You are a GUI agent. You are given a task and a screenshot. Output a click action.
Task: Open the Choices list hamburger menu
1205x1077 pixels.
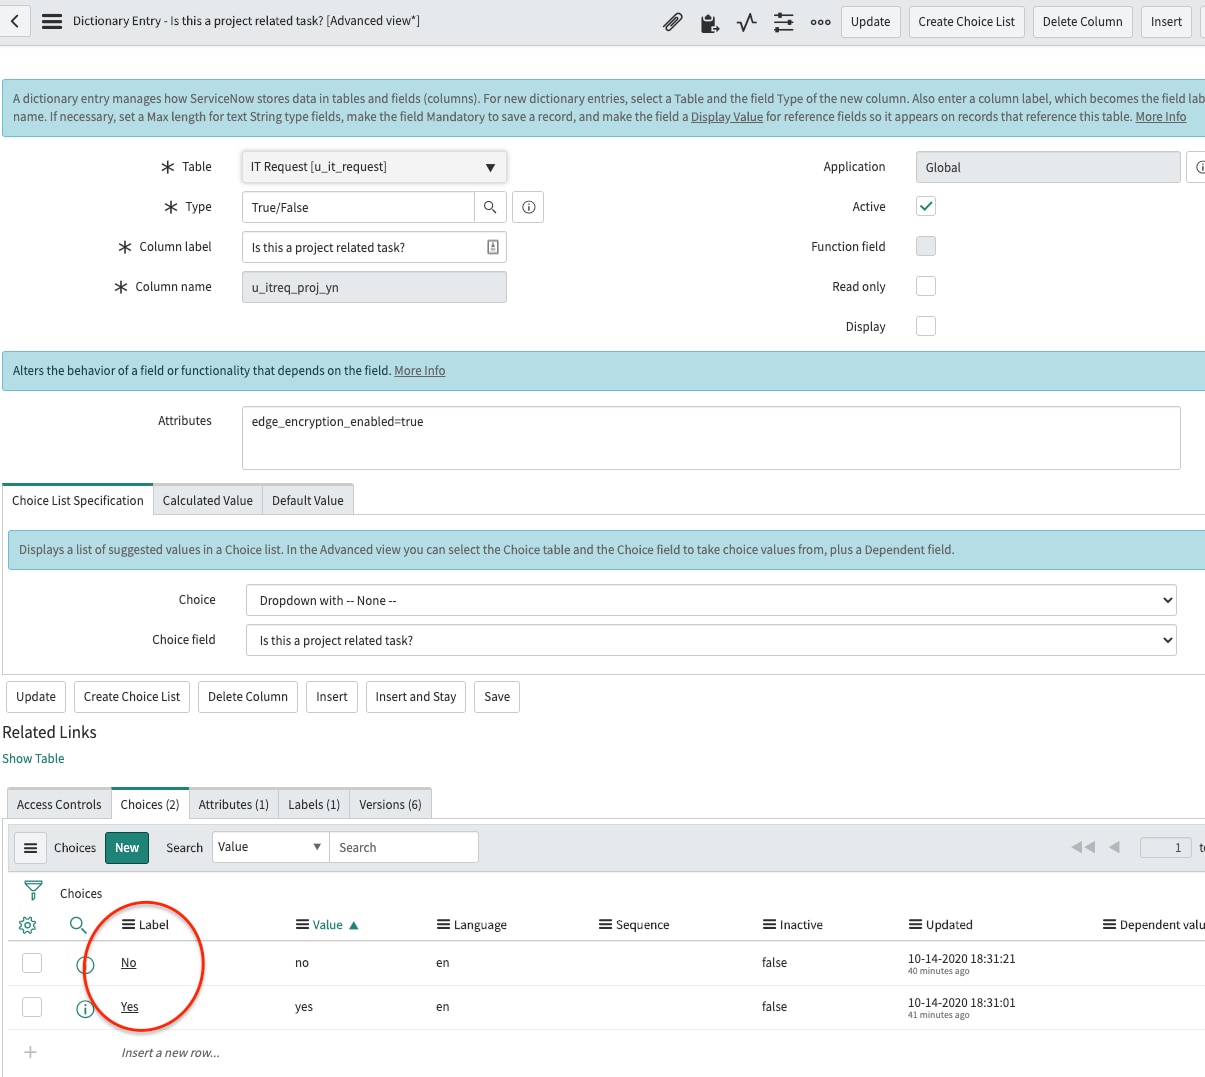[31, 848]
